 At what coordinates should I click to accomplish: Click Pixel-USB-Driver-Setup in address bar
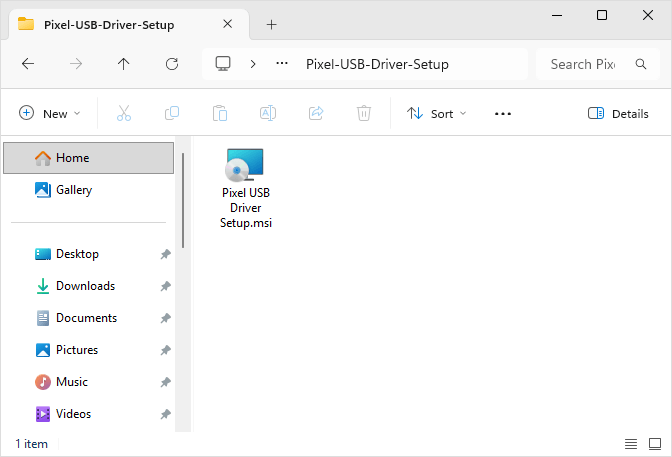[377, 64]
